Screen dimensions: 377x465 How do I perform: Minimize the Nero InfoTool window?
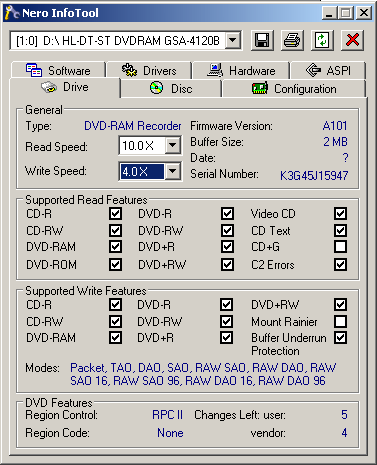[329, 13]
